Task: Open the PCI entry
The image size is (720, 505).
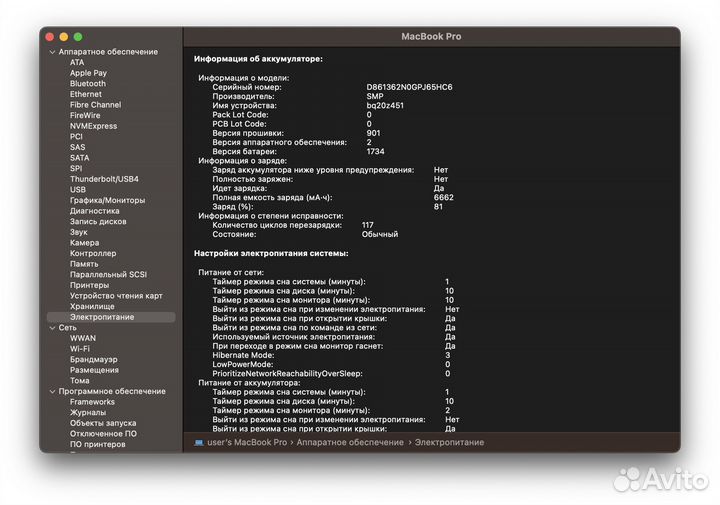Action: (76, 136)
